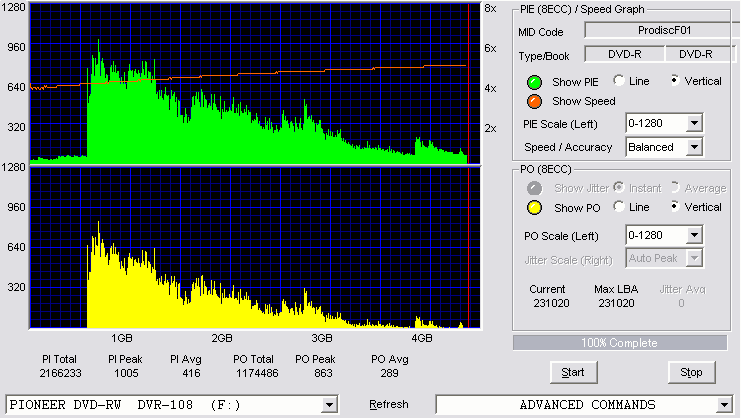741x418 pixels.
Task: Click the Stop button
Action: click(x=691, y=373)
